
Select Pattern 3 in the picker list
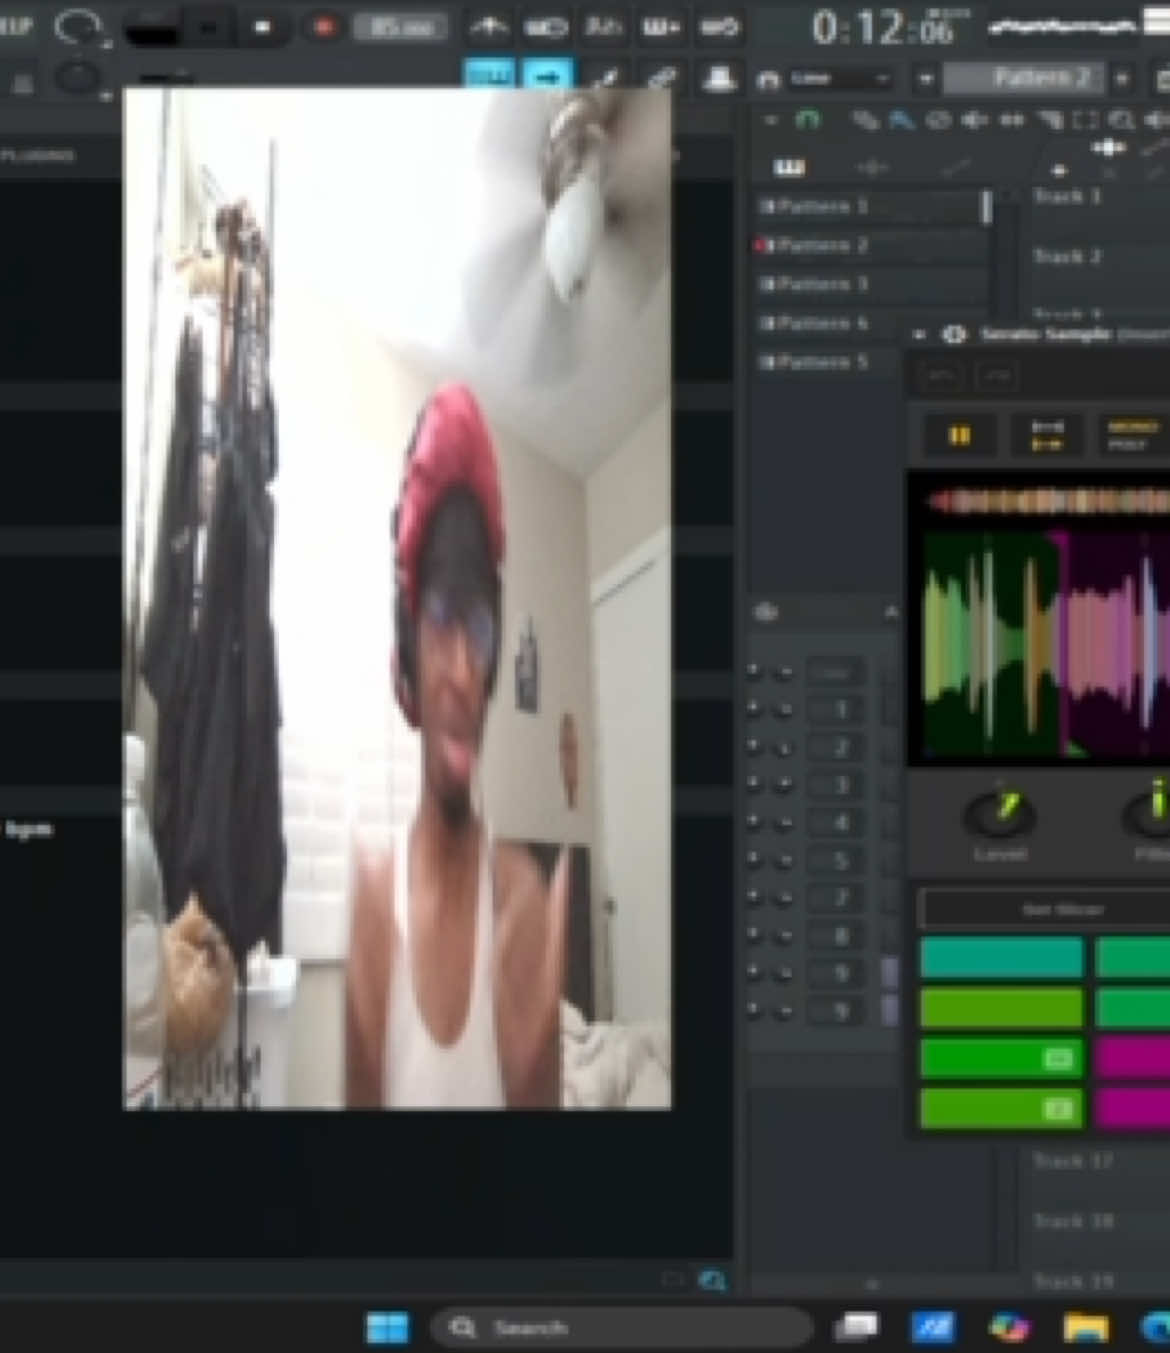869,284
